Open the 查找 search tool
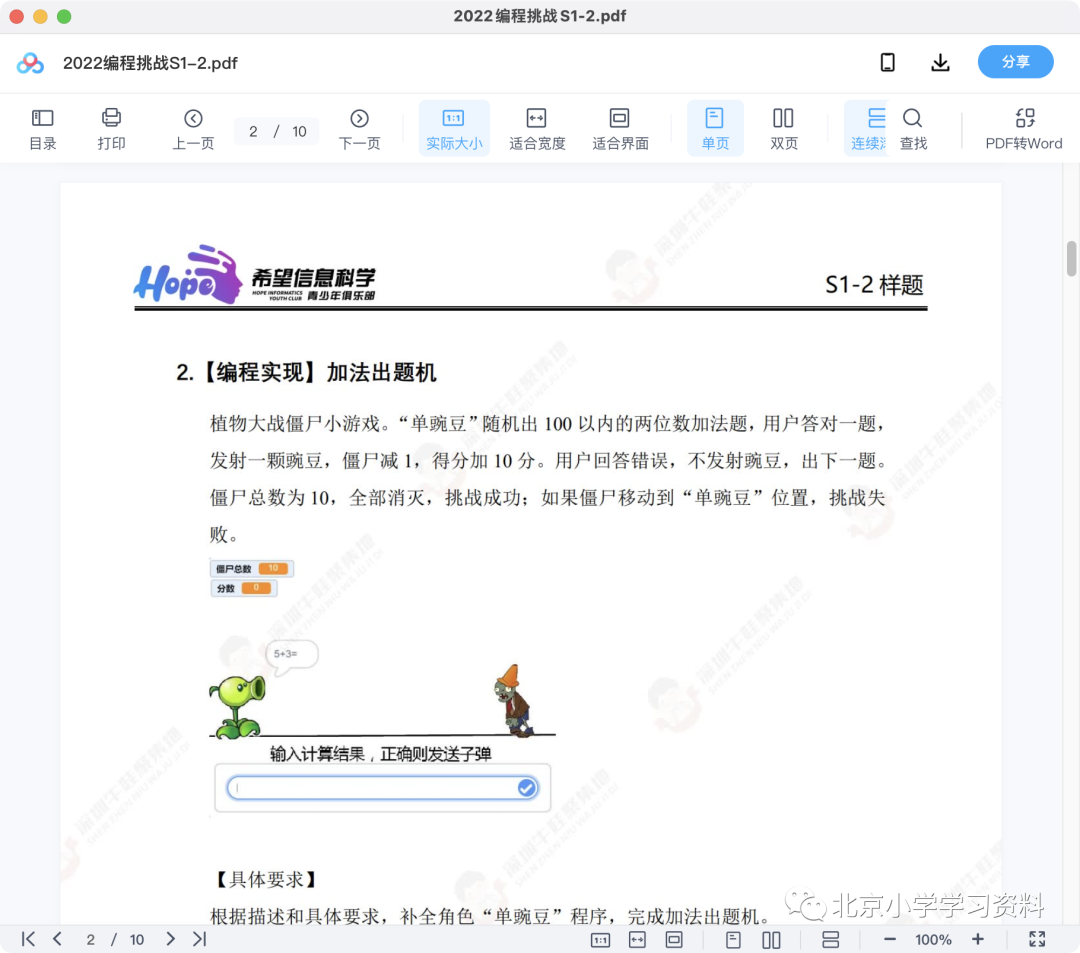The width and height of the screenshot is (1080, 953). coord(913,129)
